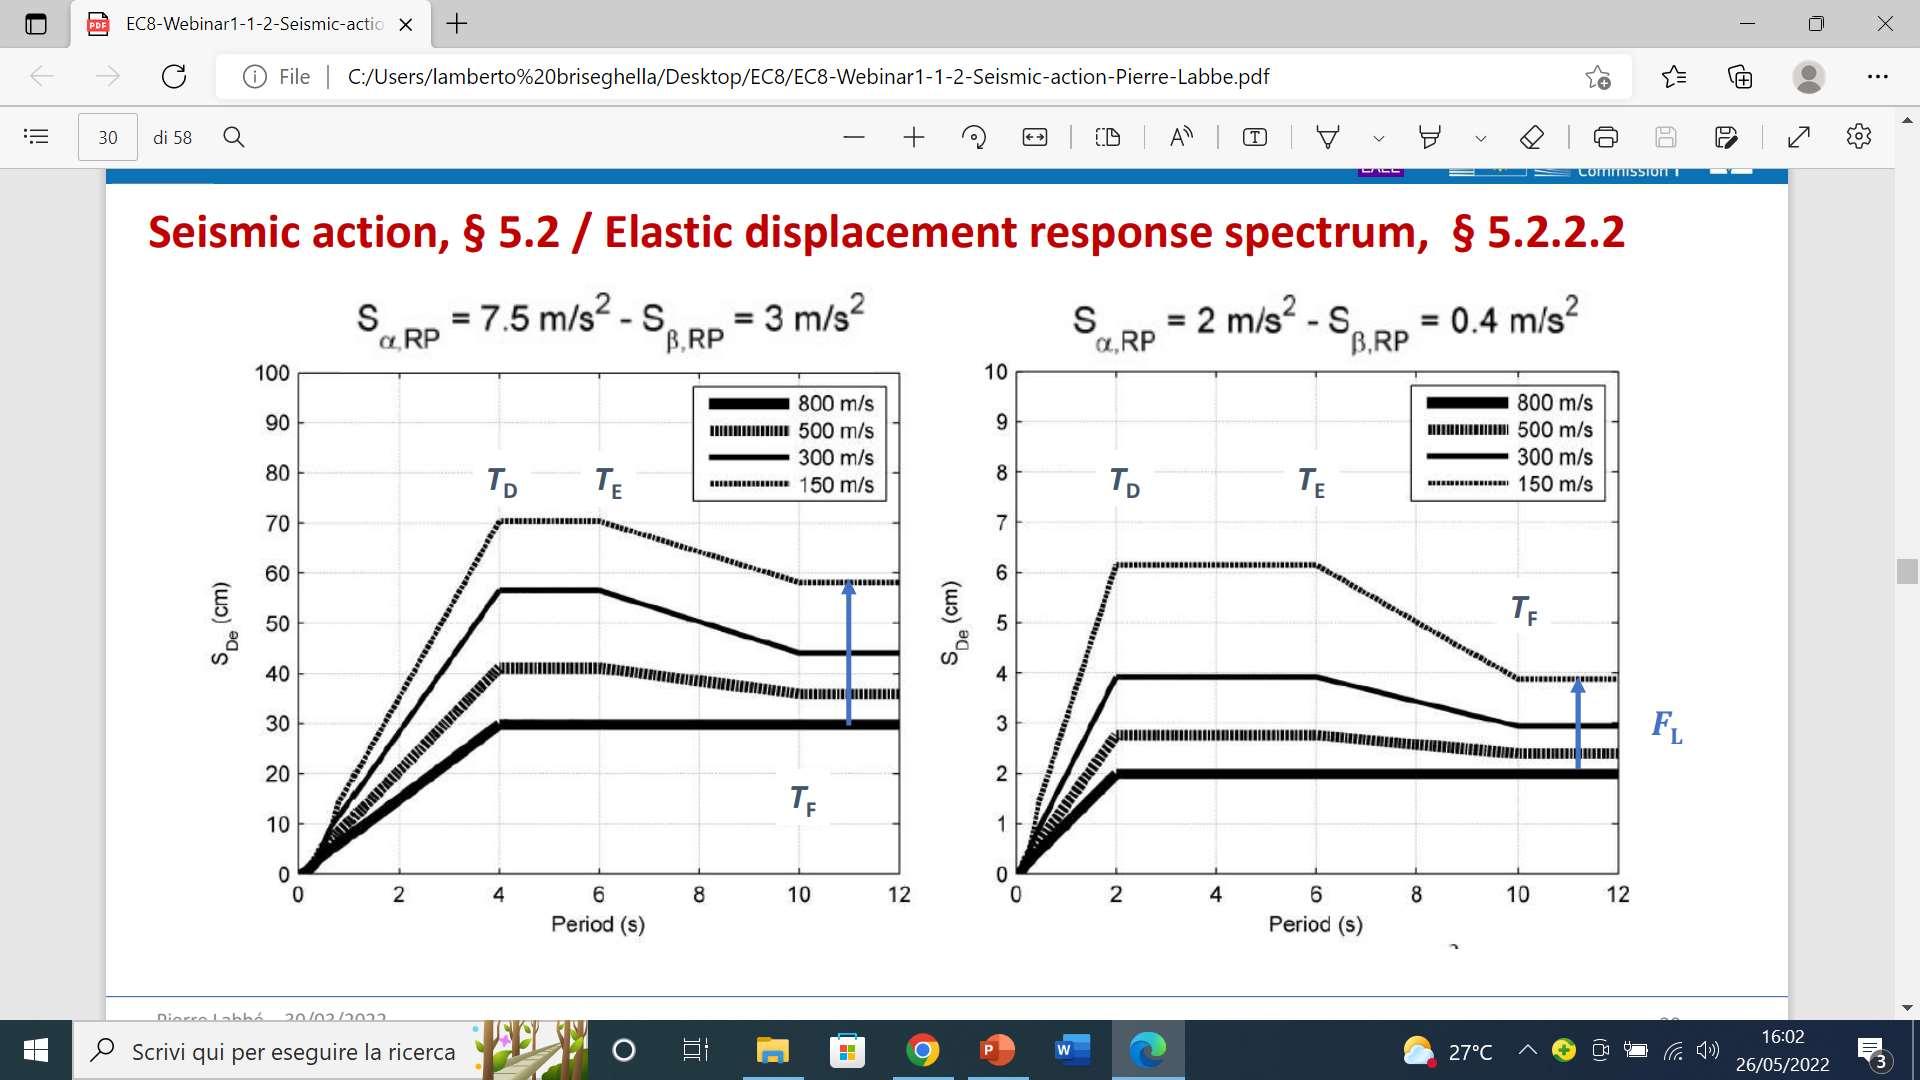Viewport: 1920px width, 1080px height.
Task: Expand the Draw pen options dropdown
Action: (1379, 138)
